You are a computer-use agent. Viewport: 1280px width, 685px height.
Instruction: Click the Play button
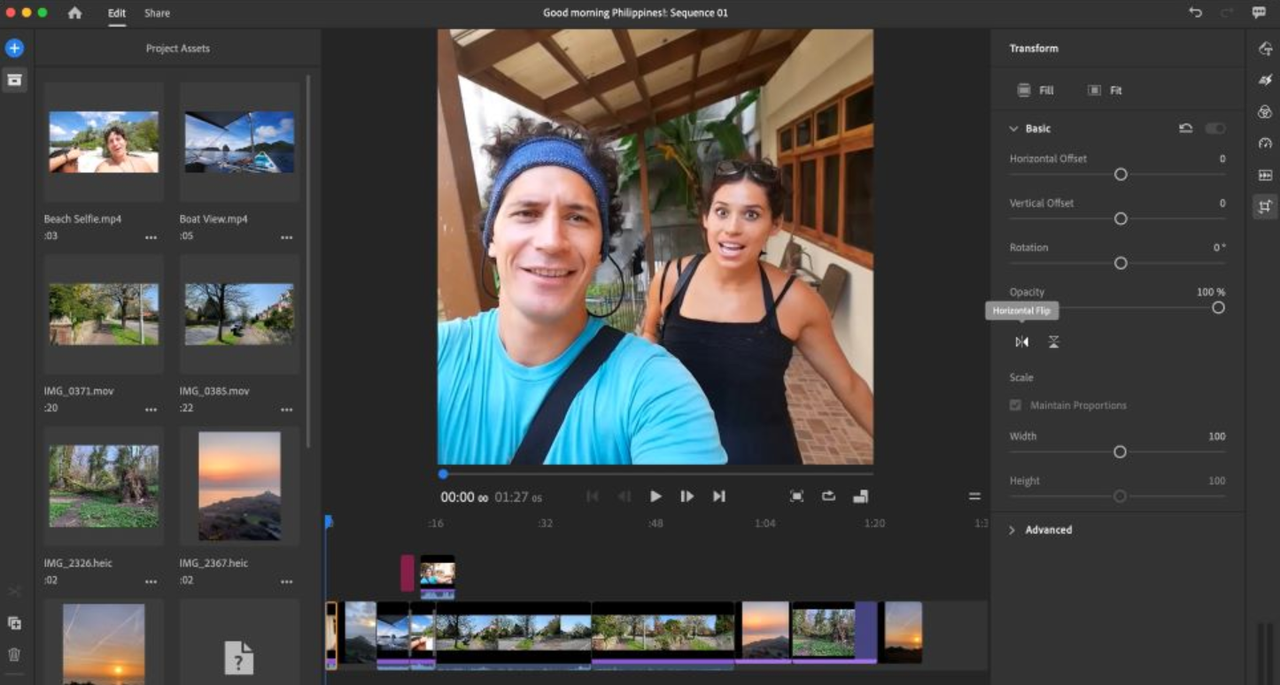pos(655,496)
